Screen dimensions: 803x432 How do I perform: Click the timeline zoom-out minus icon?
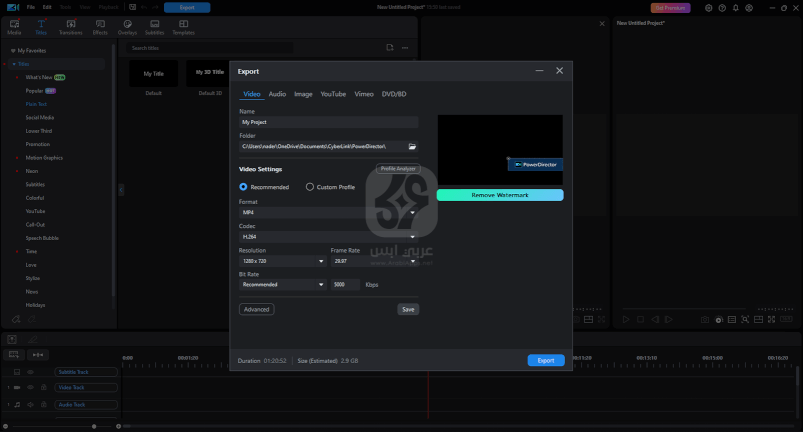[x=6, y=426]
